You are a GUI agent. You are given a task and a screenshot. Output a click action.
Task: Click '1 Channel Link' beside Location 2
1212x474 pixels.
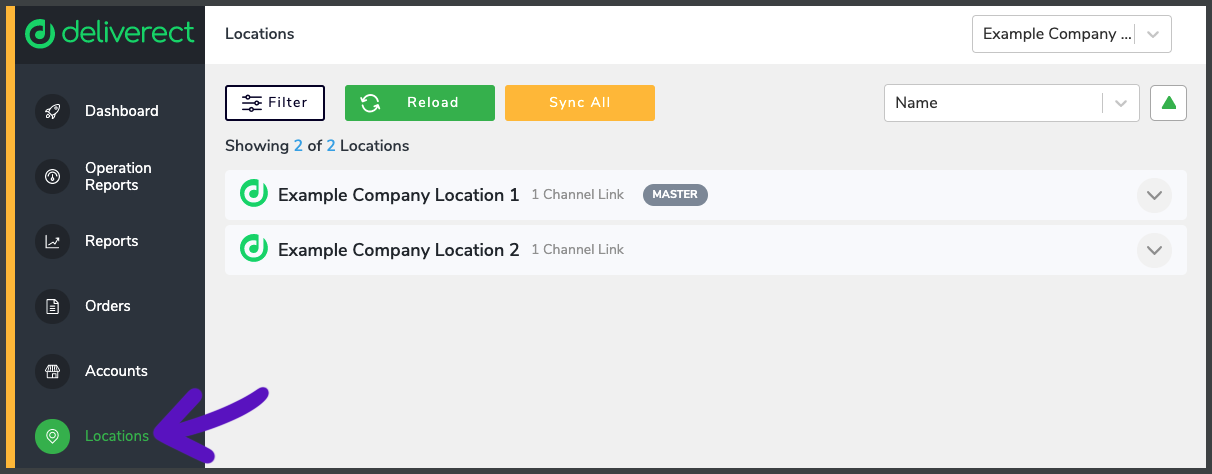[577, 250]
